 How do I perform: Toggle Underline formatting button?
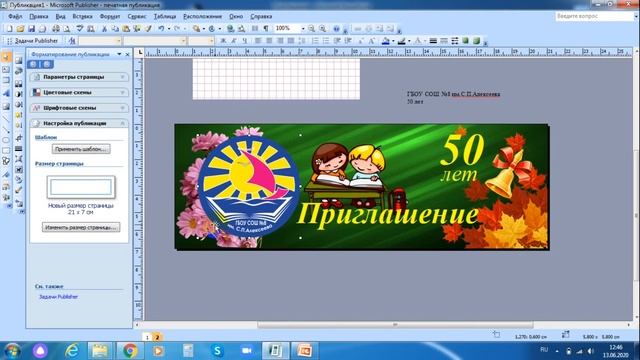(244, 41)
